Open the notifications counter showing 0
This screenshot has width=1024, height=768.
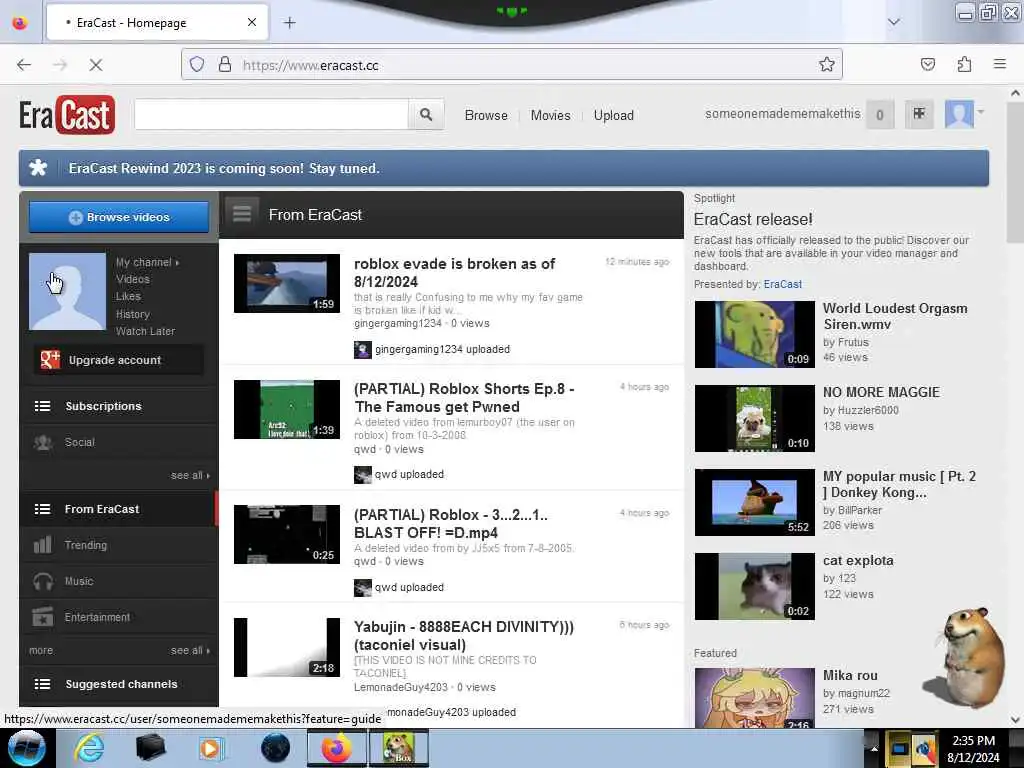click(880, 115)
